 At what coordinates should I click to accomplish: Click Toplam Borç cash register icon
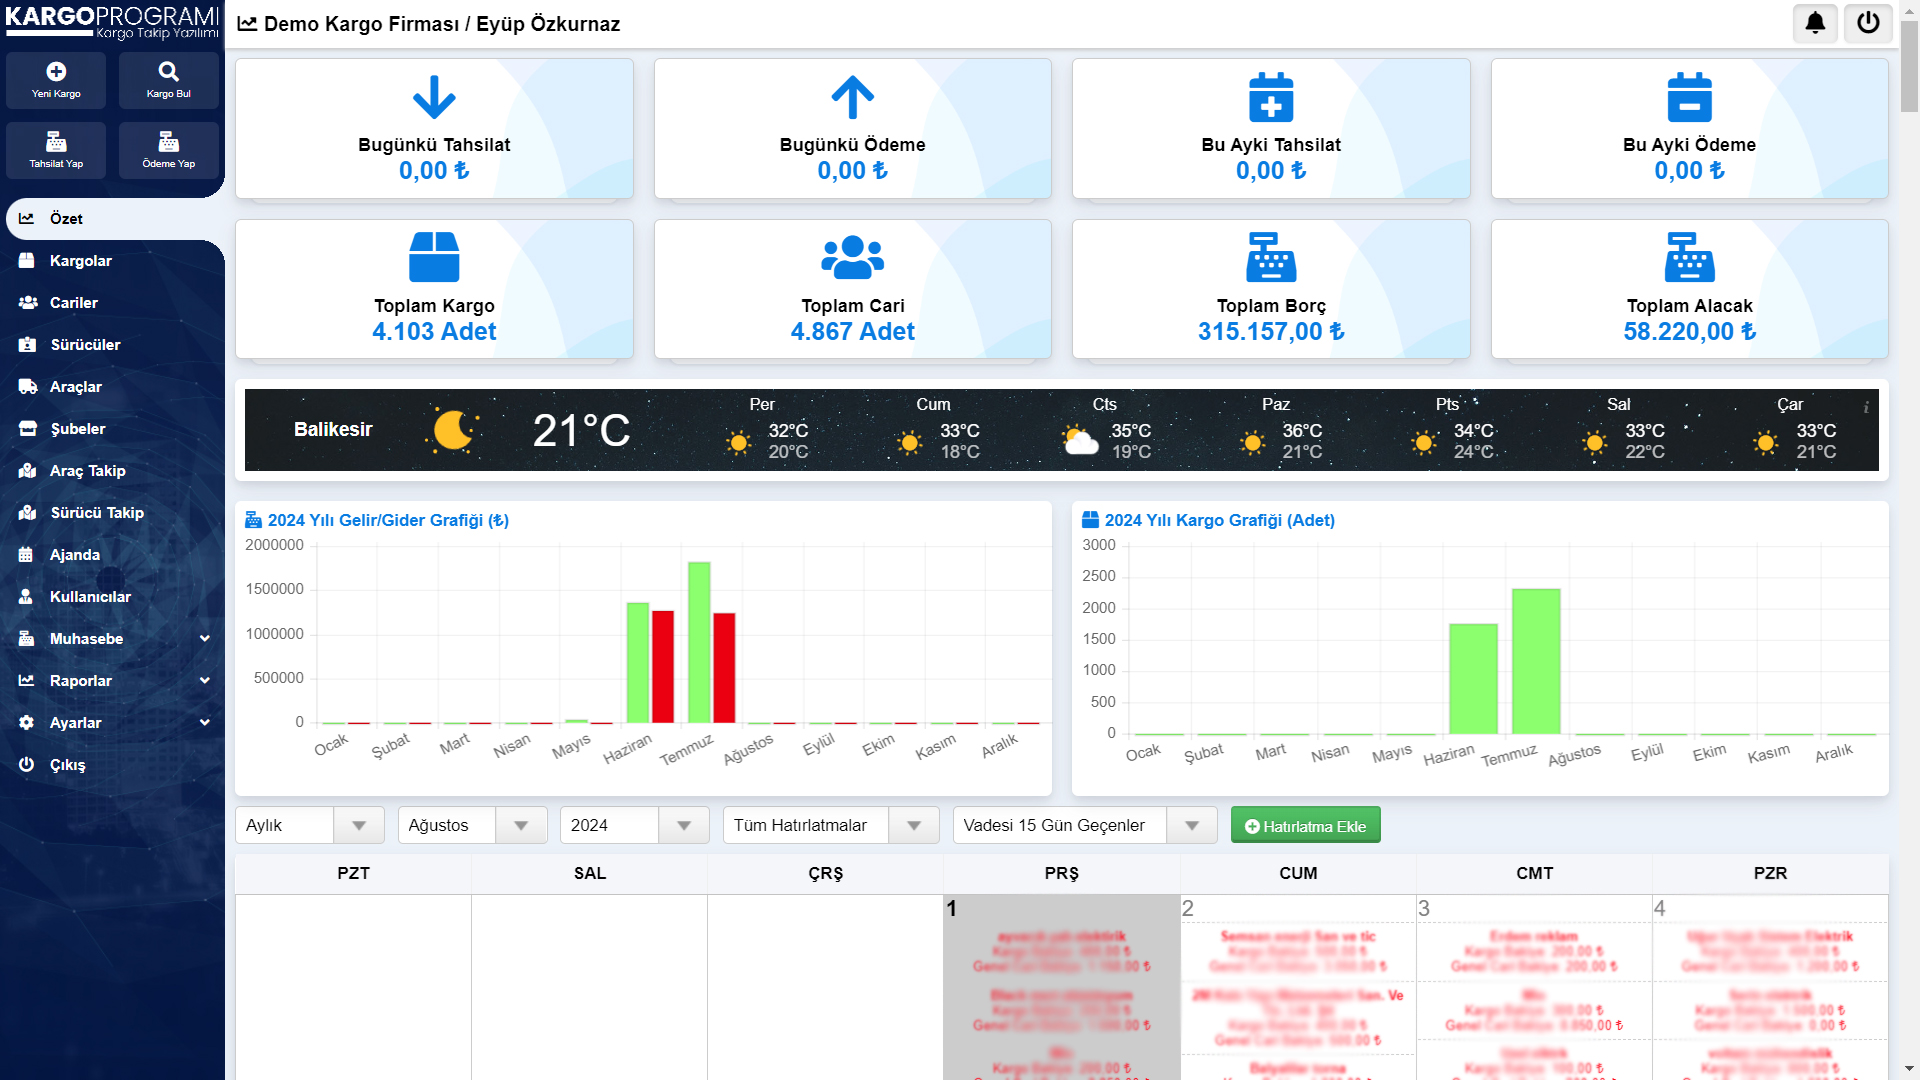tap(1271, 257)
